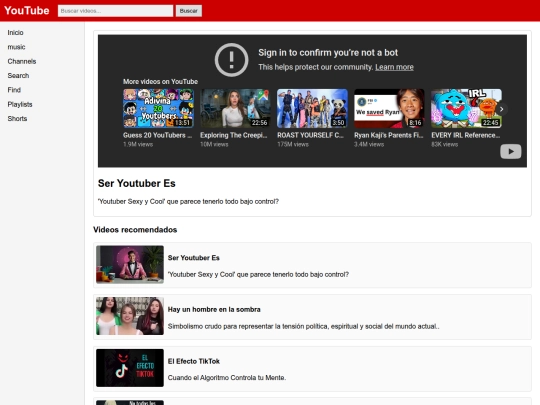Open Shorts from the sidebar
Screen dimensions: 540x405
click(x=17, y=118)
